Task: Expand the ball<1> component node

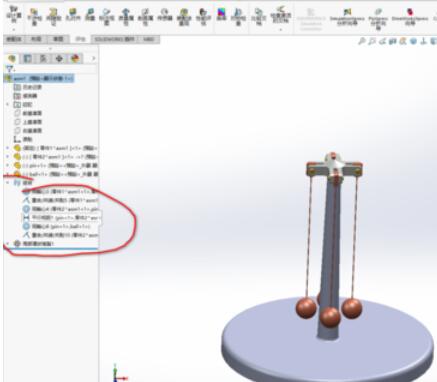Action: click(x=8, y=174)
